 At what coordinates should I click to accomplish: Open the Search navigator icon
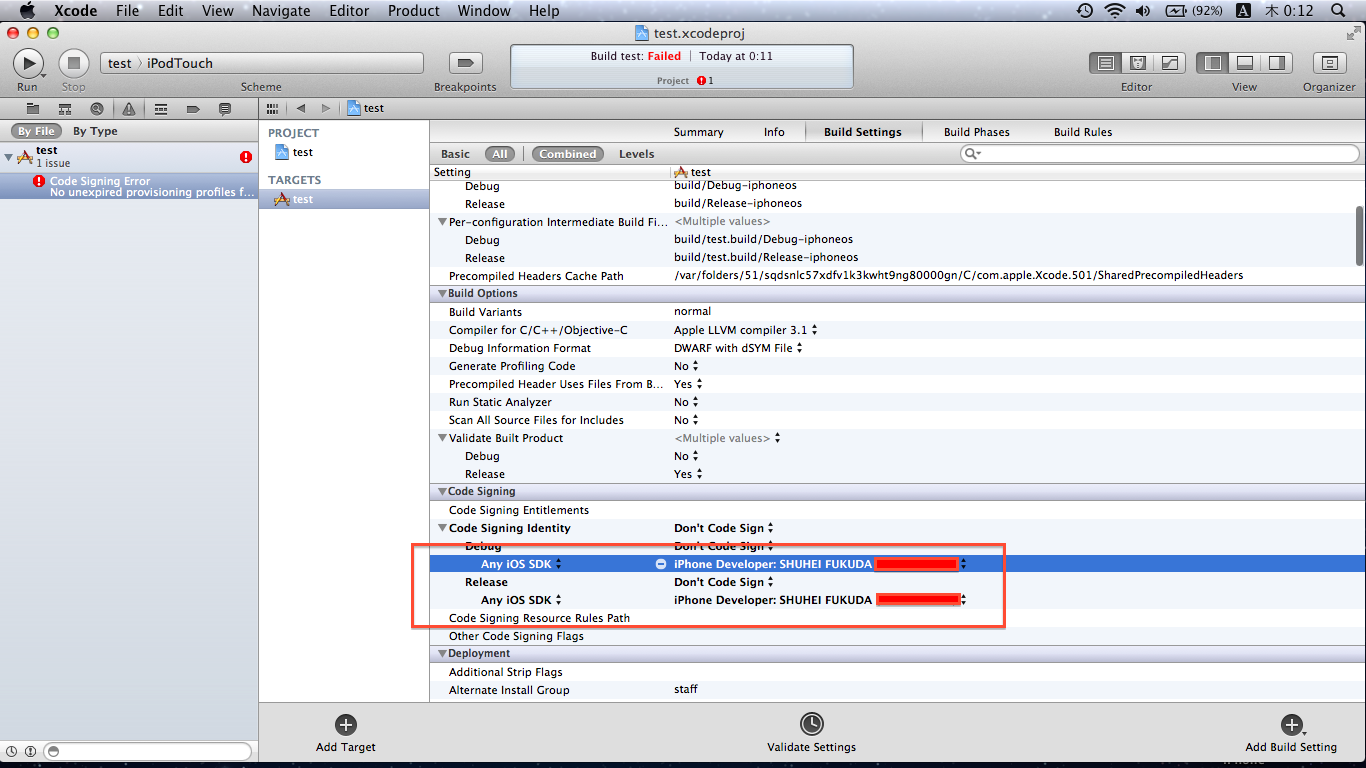point(97,108)
